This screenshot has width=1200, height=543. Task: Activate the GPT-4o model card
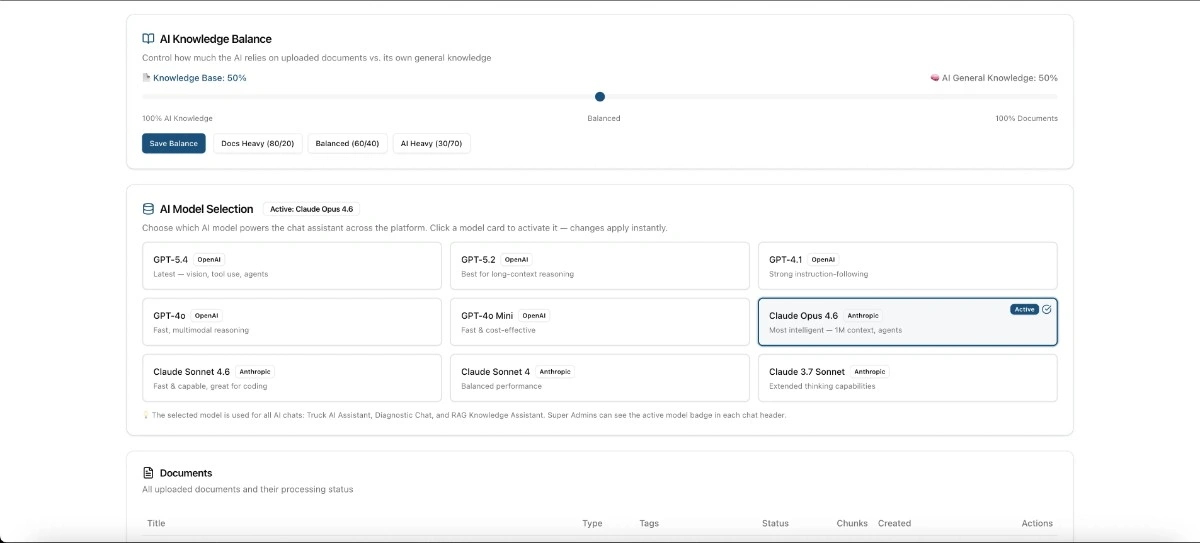292,322
